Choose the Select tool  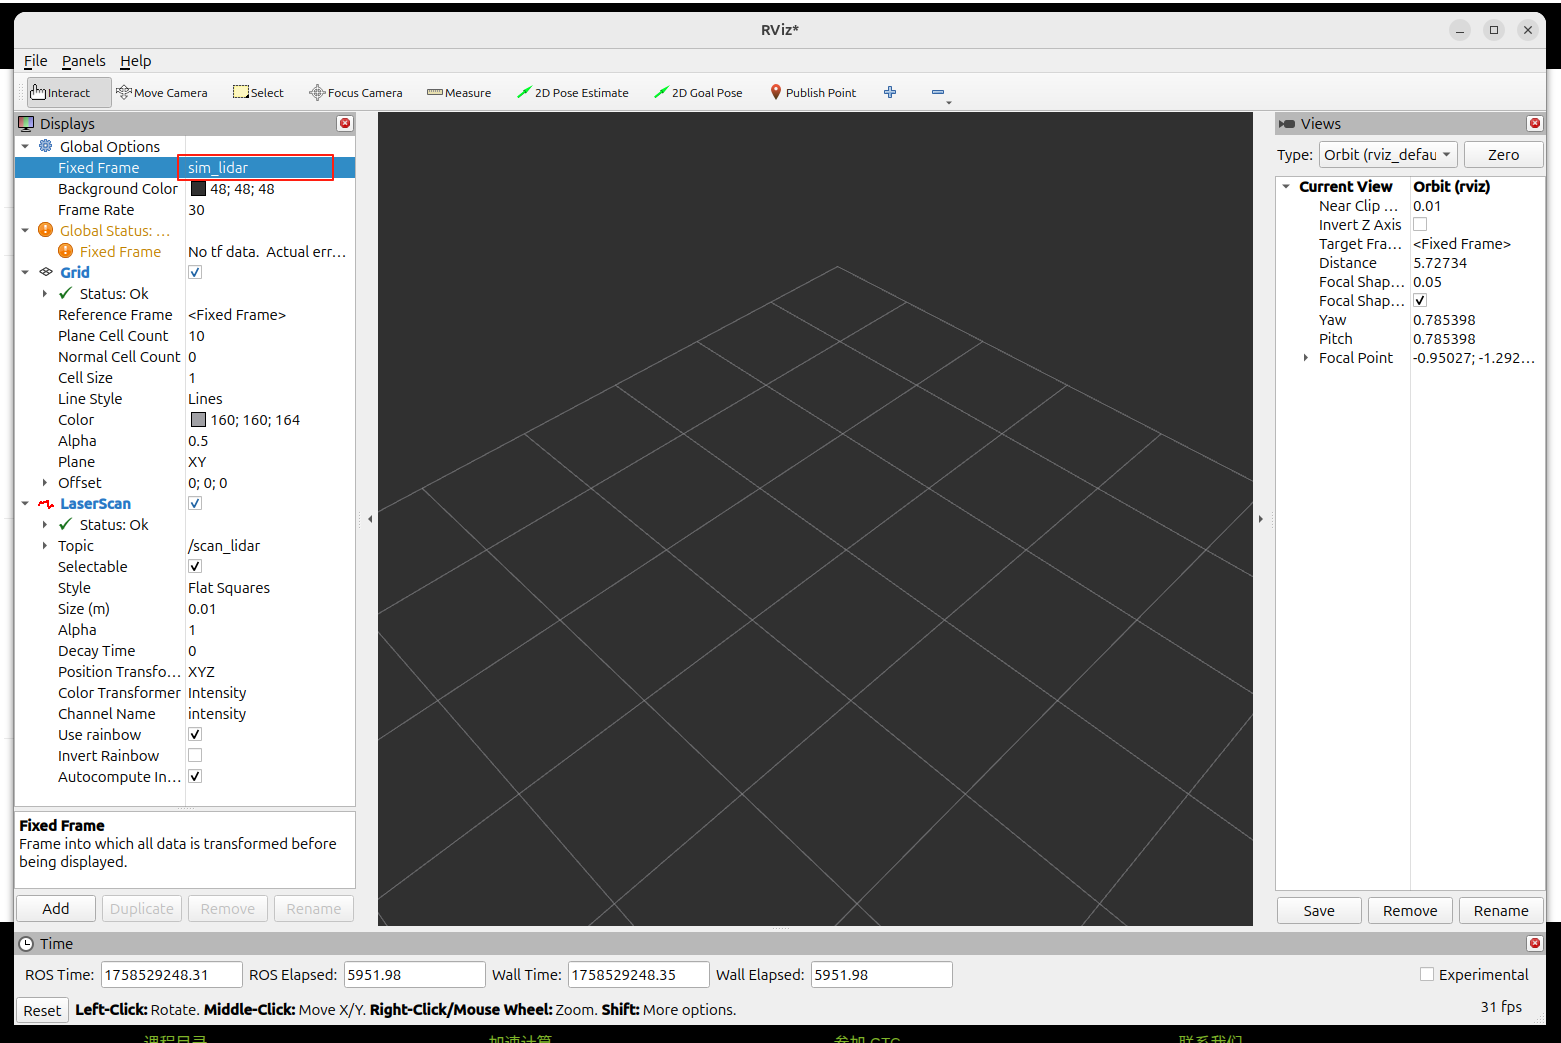[x=258, y=93]
